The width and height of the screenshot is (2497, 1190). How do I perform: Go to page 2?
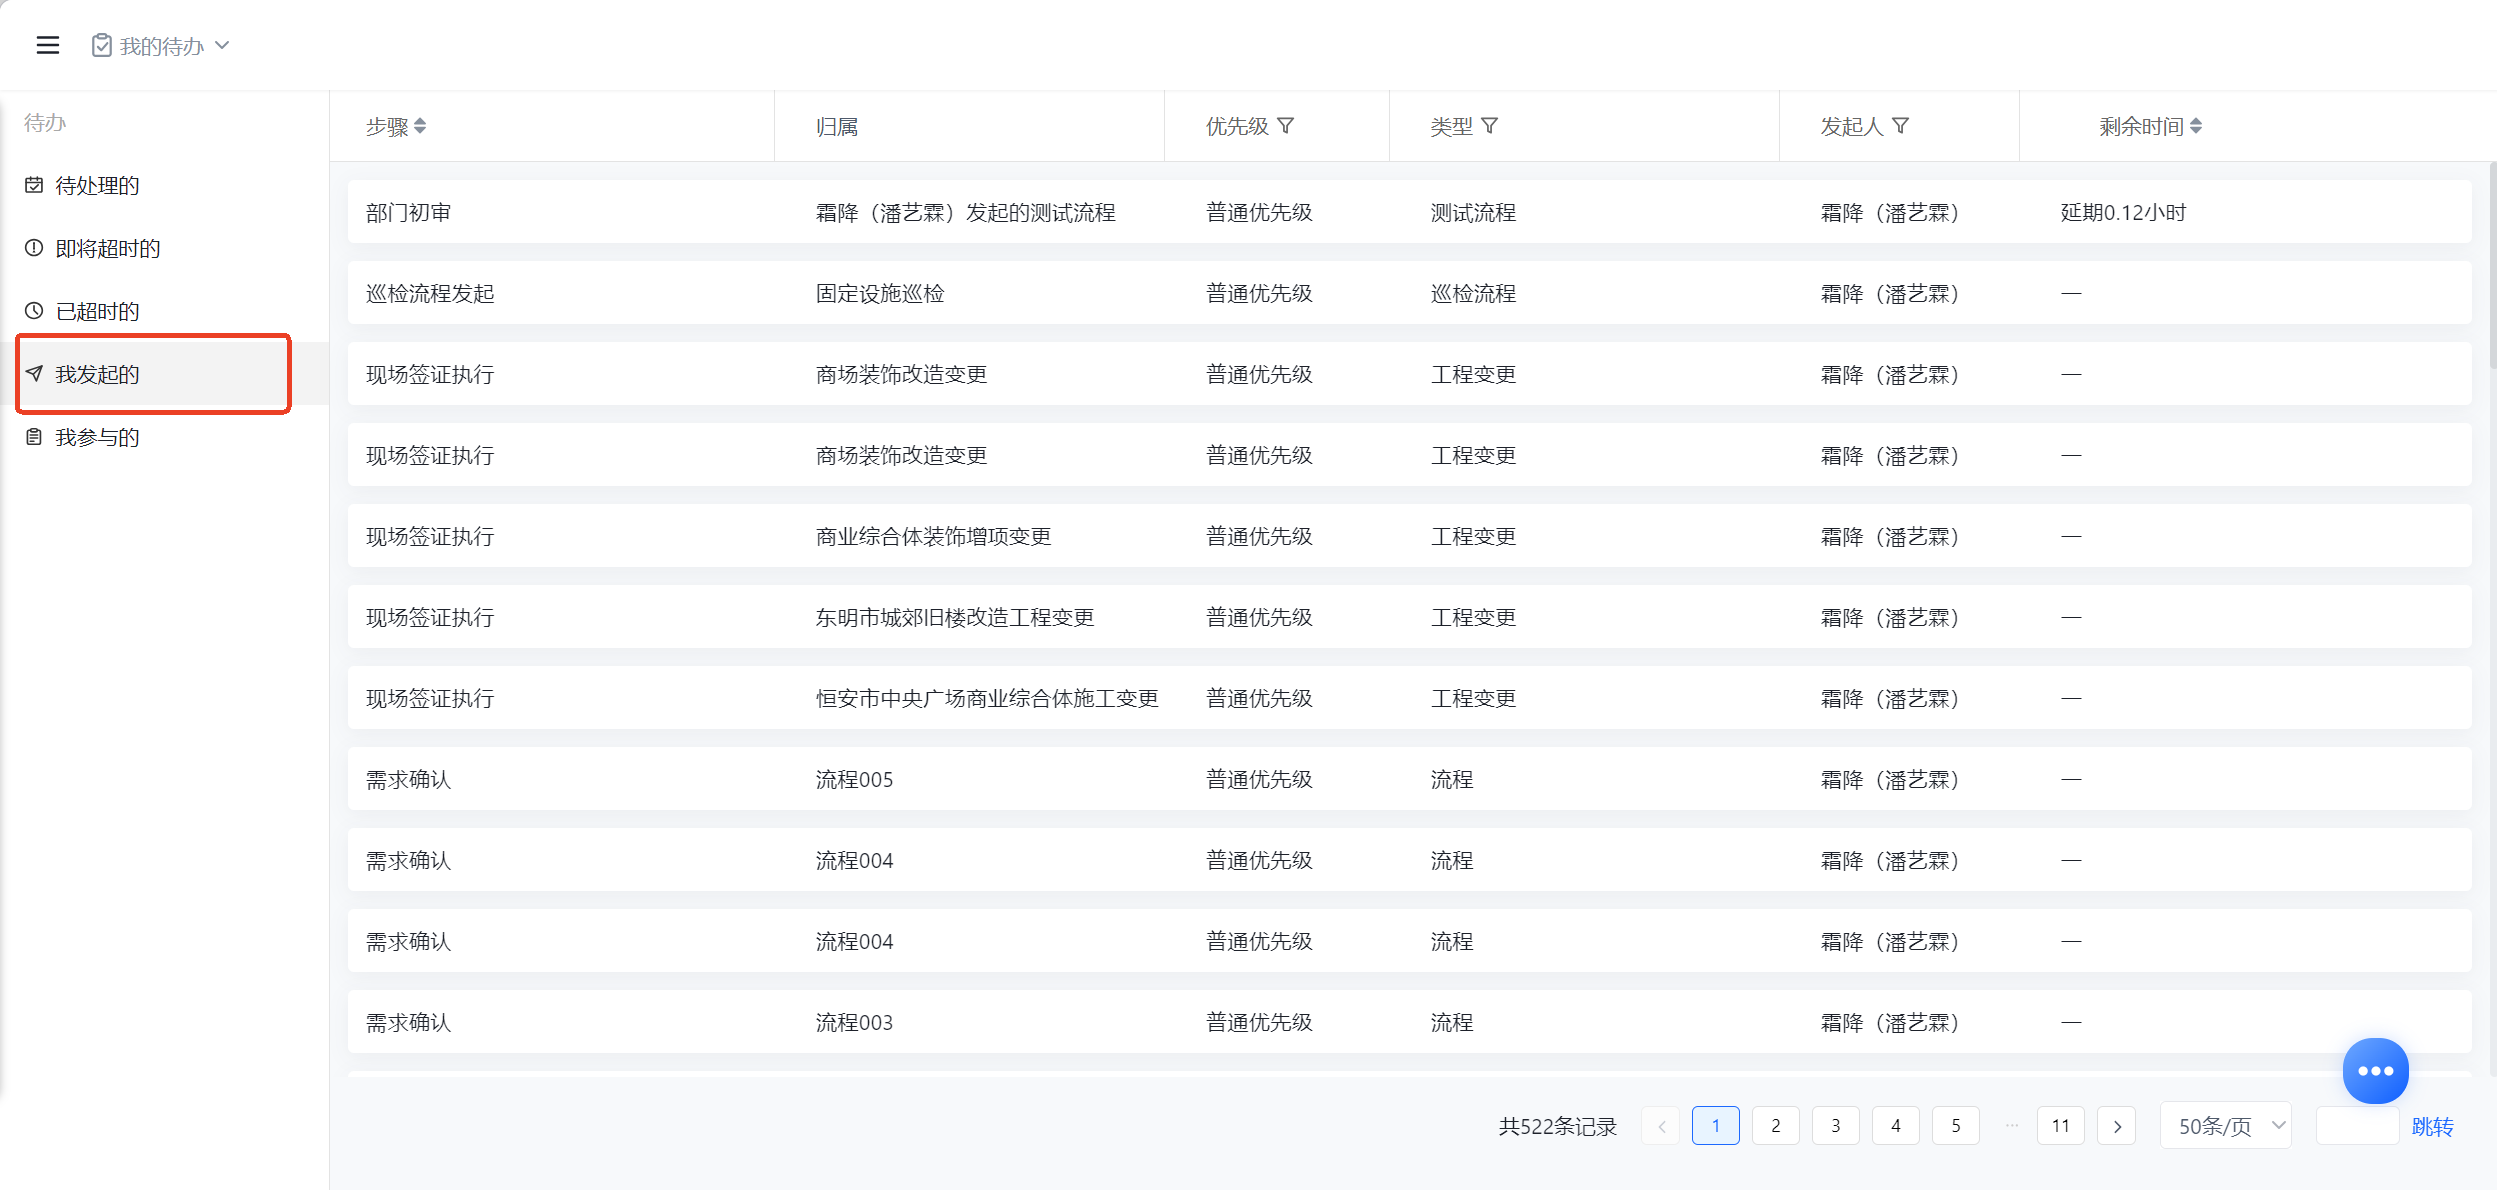tap(1776, 1126)
